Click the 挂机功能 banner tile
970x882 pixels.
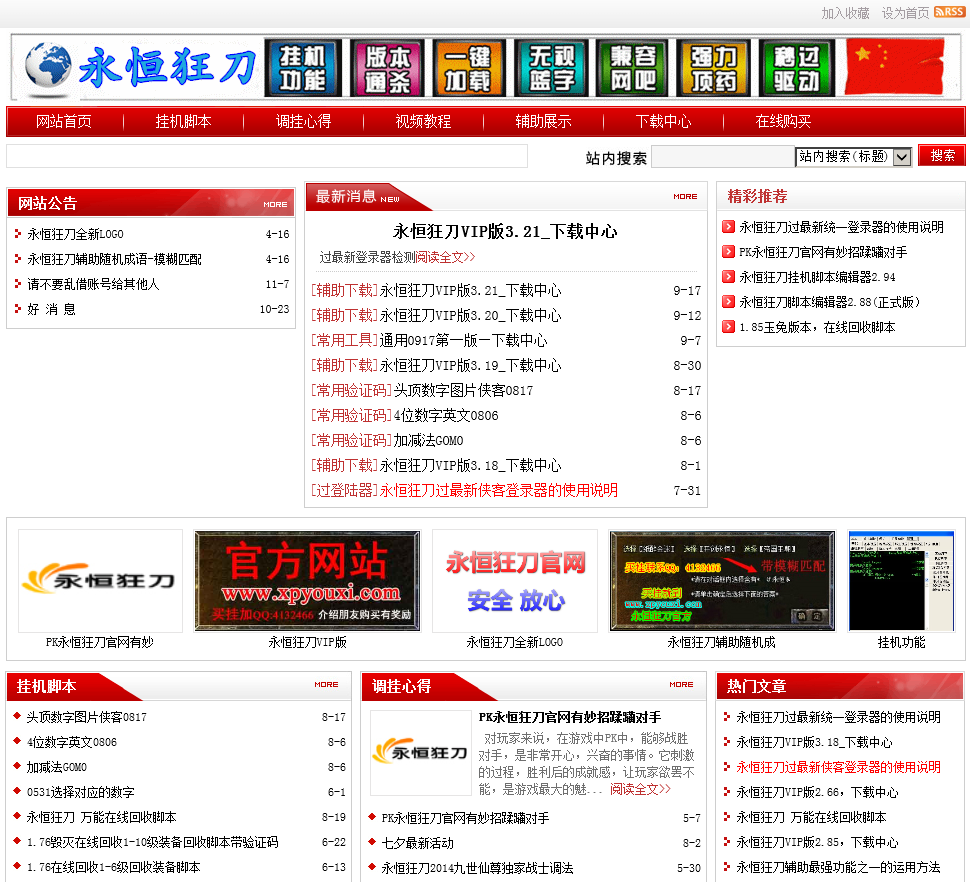tap(303, 68)
